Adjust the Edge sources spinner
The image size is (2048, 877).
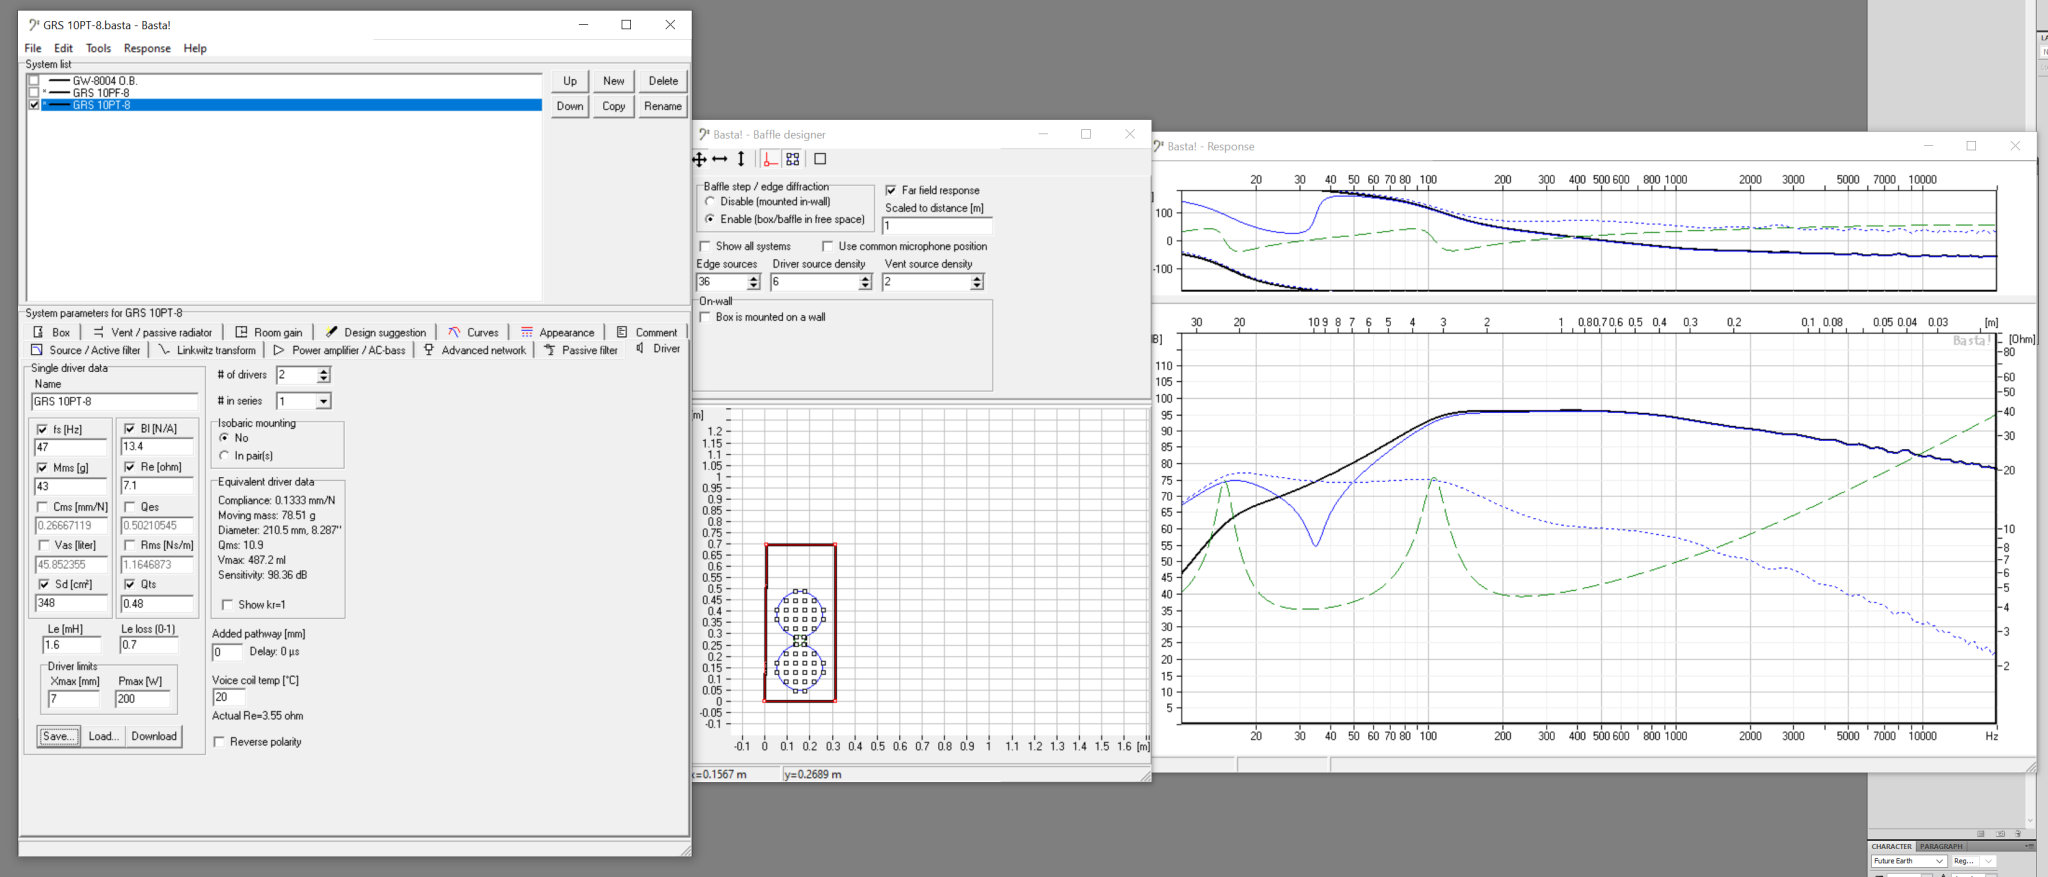pos(754,283)
